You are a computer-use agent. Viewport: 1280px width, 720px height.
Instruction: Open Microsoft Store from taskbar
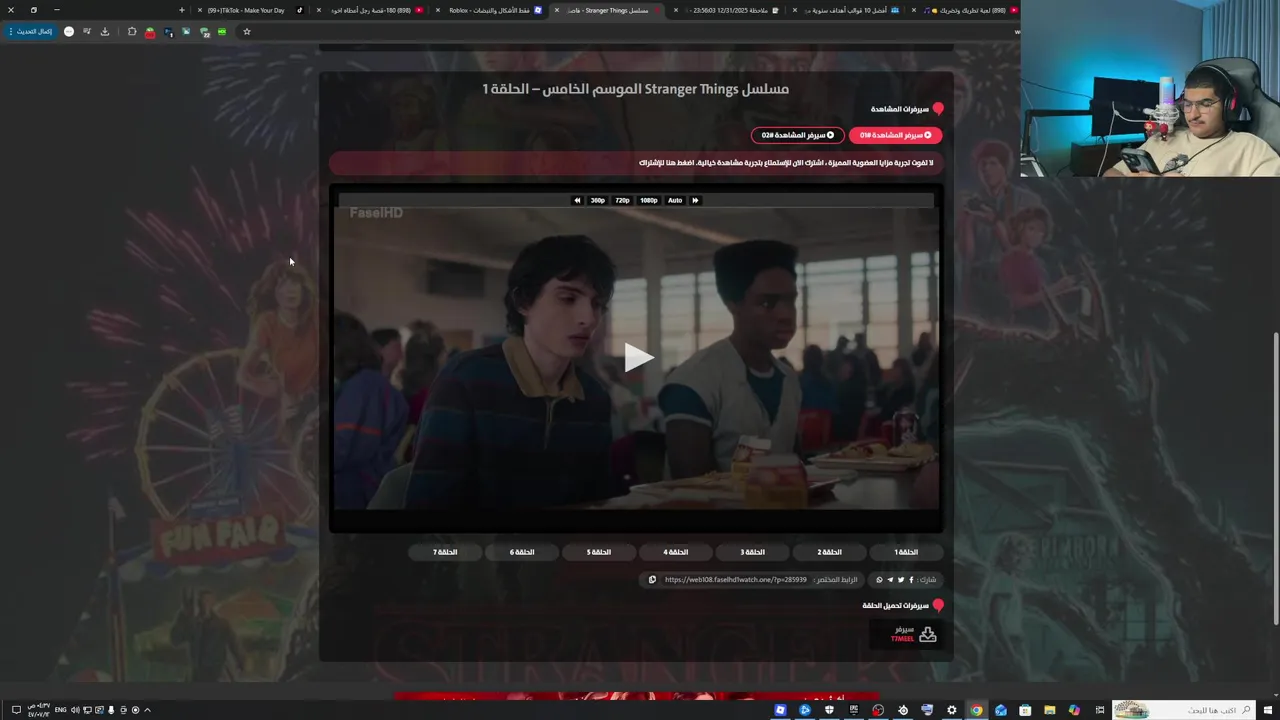click(1025, 710)
